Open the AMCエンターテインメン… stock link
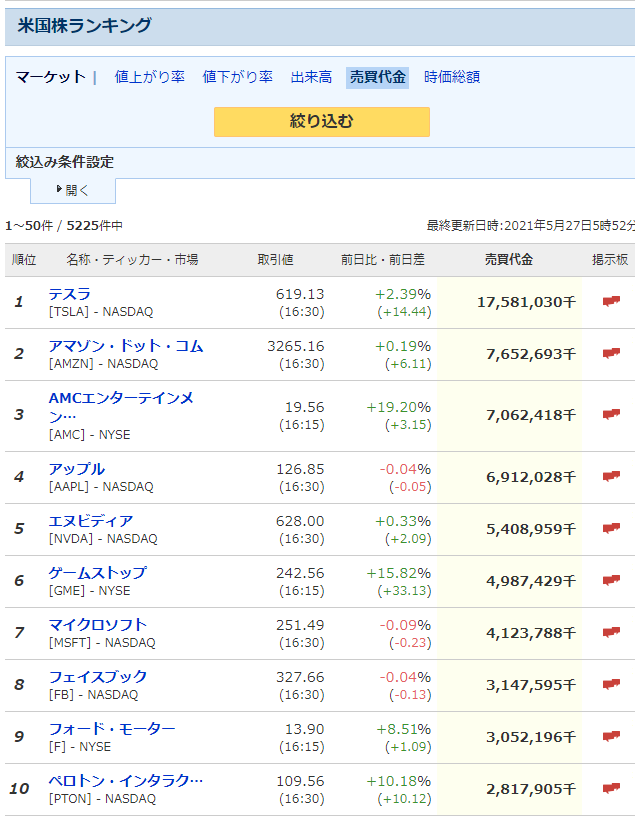Image resolution: width=635 pixels, height=816 pixels. (x=121, y=407)
